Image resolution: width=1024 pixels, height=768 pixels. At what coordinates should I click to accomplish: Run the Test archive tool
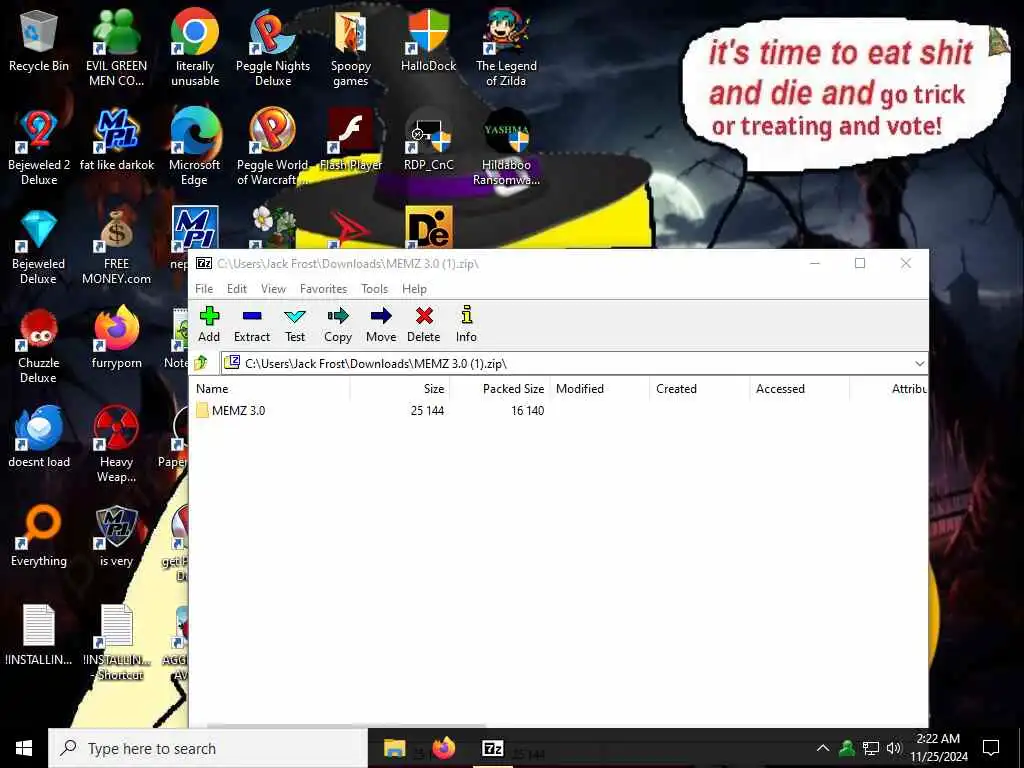tap(295, 324)
